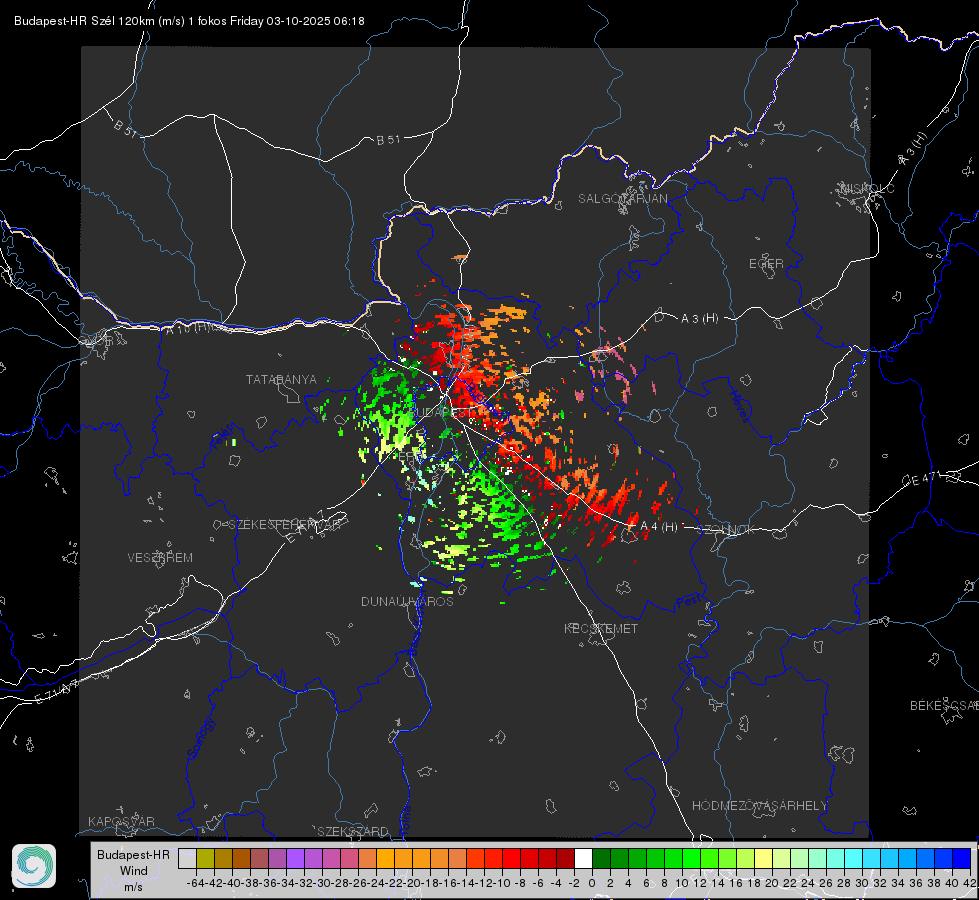Image resolution: width=979 pixels, height=900 pixels.
Task: Select the grey swatch left of -64
Action: [187, 858]
